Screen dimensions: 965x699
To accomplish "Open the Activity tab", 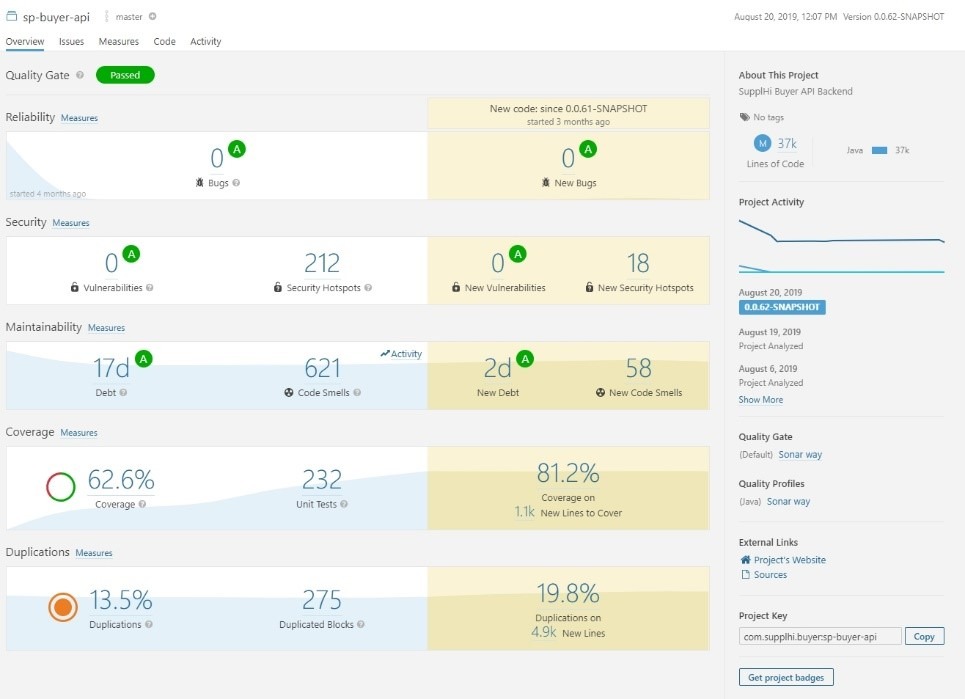I will pos(205,42).
